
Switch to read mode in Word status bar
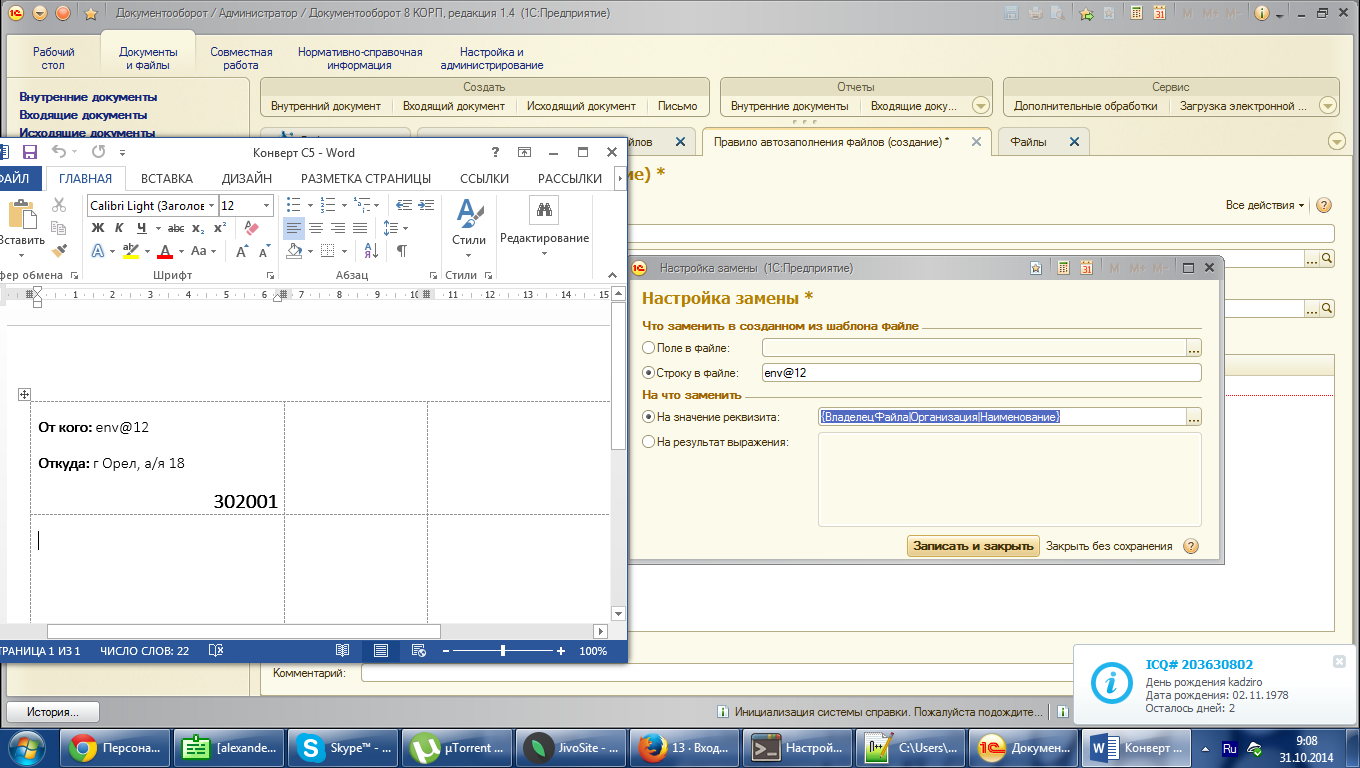click(x=343, y=651)
